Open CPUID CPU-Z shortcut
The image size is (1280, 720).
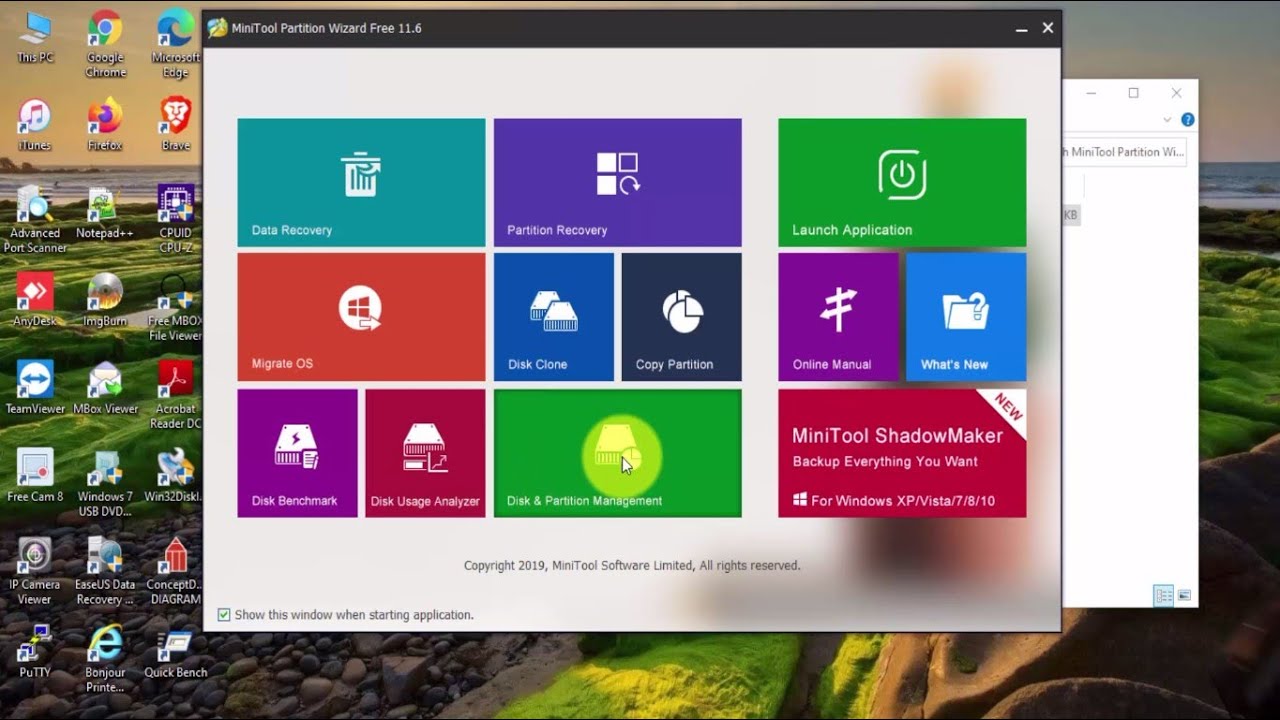coord(176,220)
